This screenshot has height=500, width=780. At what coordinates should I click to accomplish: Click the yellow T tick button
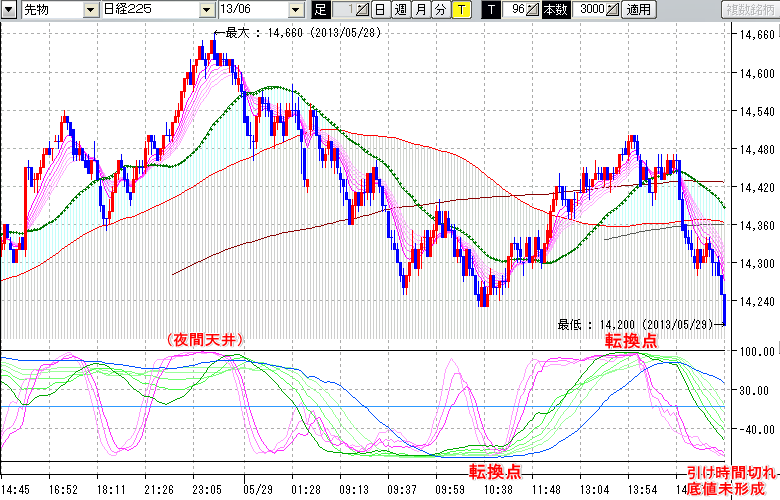coord(461,10)
